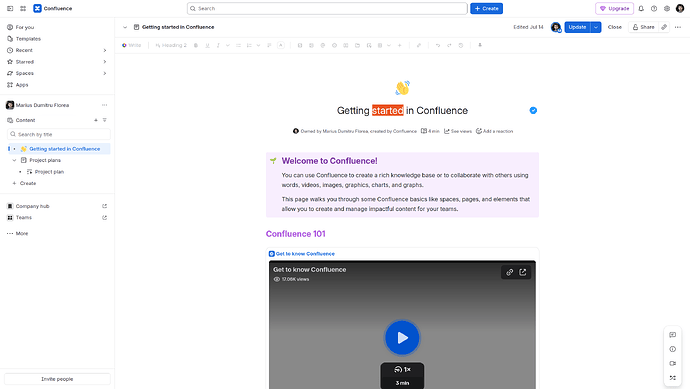Expand the Starred section chevron
This screenshot has width=690, height=389.
click(x=105, y=62)
